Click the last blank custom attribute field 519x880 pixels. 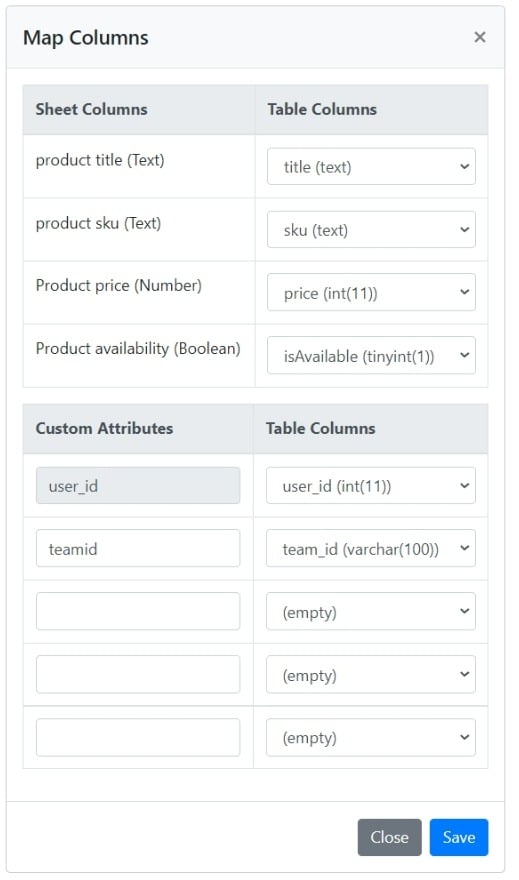click(138, 737)
